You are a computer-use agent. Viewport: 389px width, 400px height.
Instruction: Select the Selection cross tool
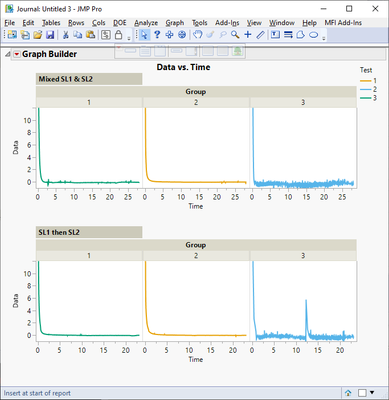pyautogui.click(x=169, y=34)
